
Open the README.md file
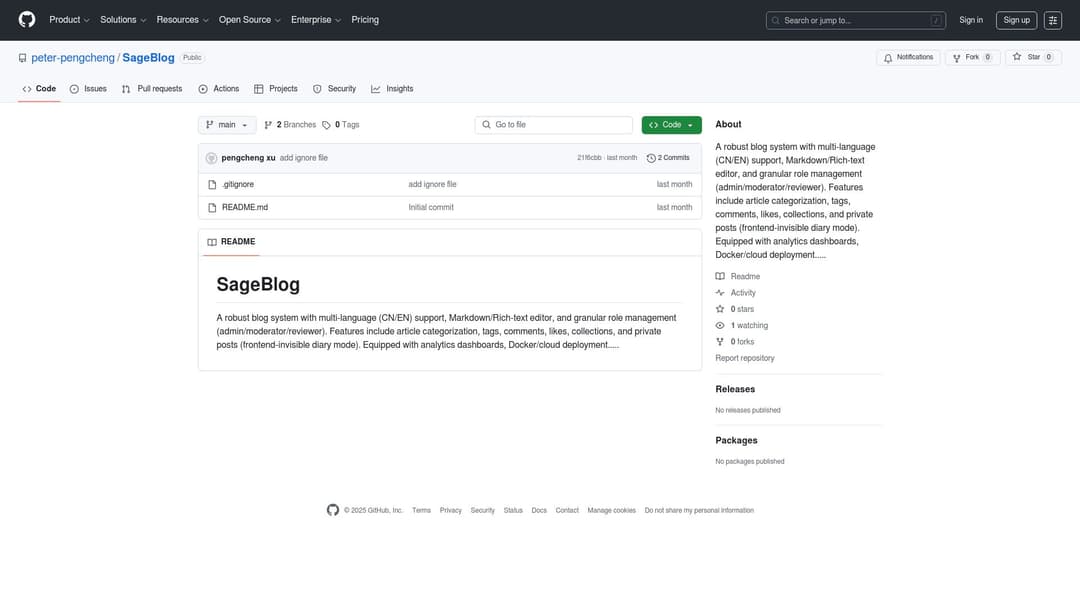point(245,207)
